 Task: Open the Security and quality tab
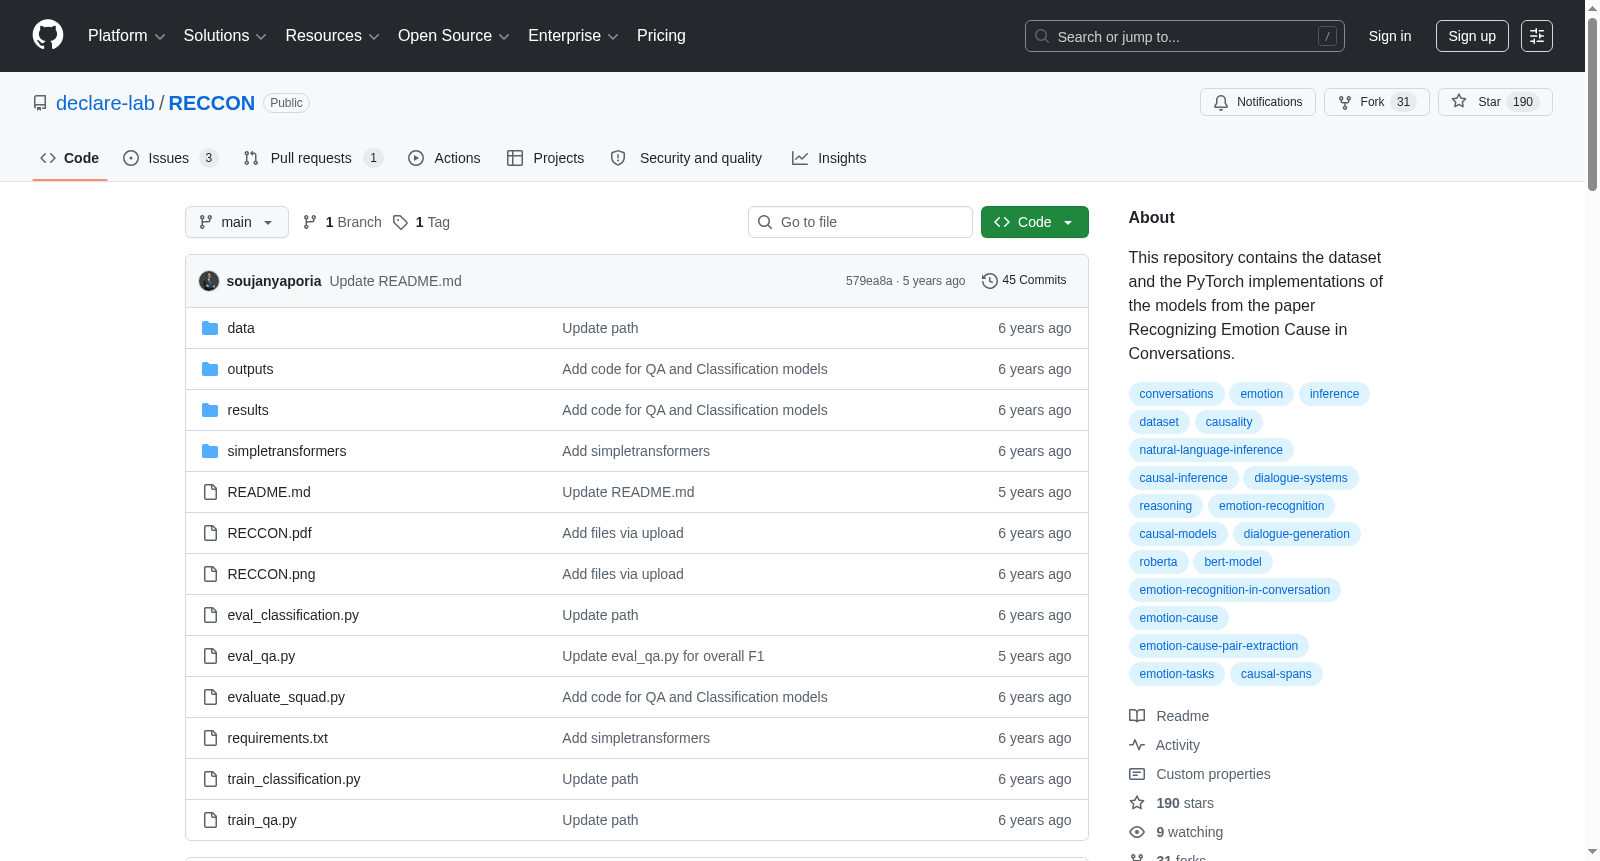[x=686, y=158]
